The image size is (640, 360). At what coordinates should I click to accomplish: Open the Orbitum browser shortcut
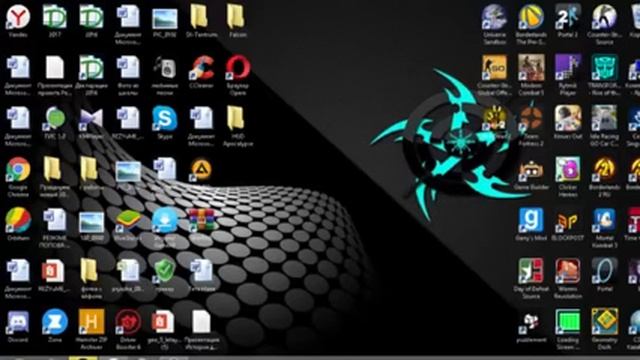(x=18, y=221)
